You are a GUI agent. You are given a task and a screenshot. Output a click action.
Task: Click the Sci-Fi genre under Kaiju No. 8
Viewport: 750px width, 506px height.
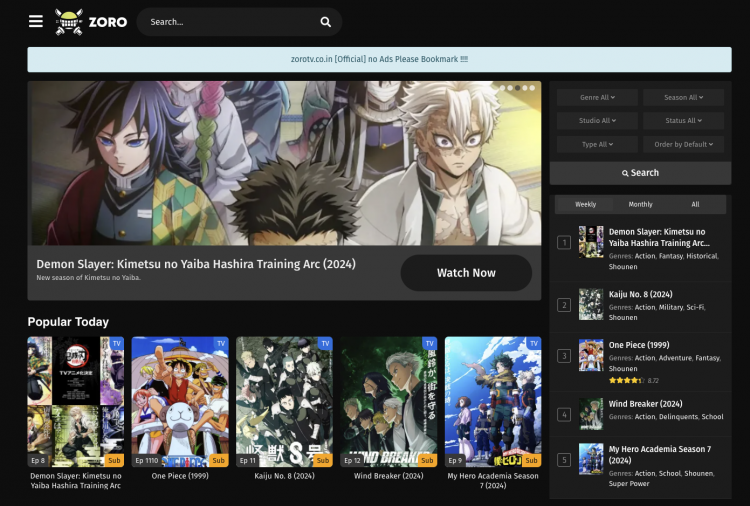[695, 307]
